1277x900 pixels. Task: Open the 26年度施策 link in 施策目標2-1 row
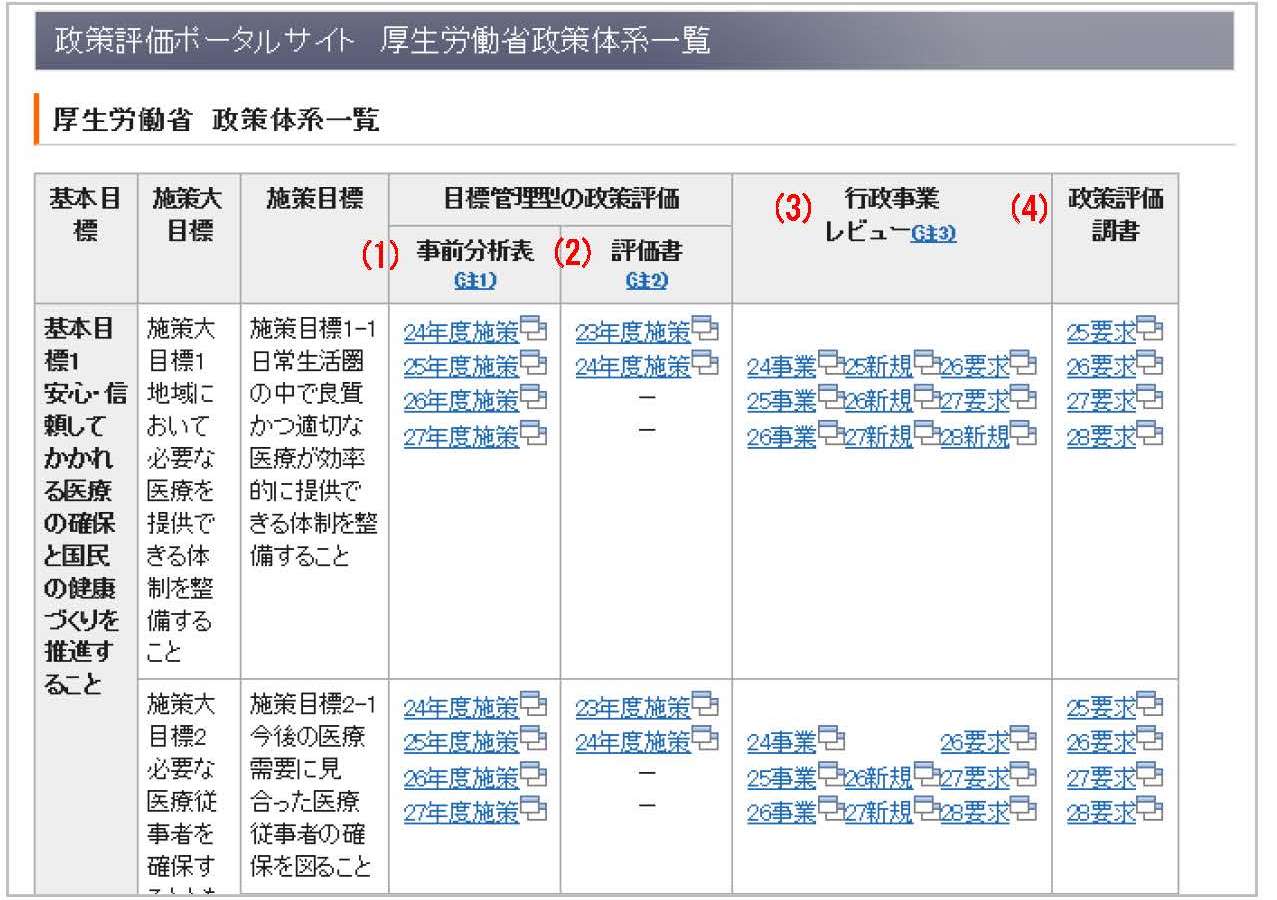462,777
